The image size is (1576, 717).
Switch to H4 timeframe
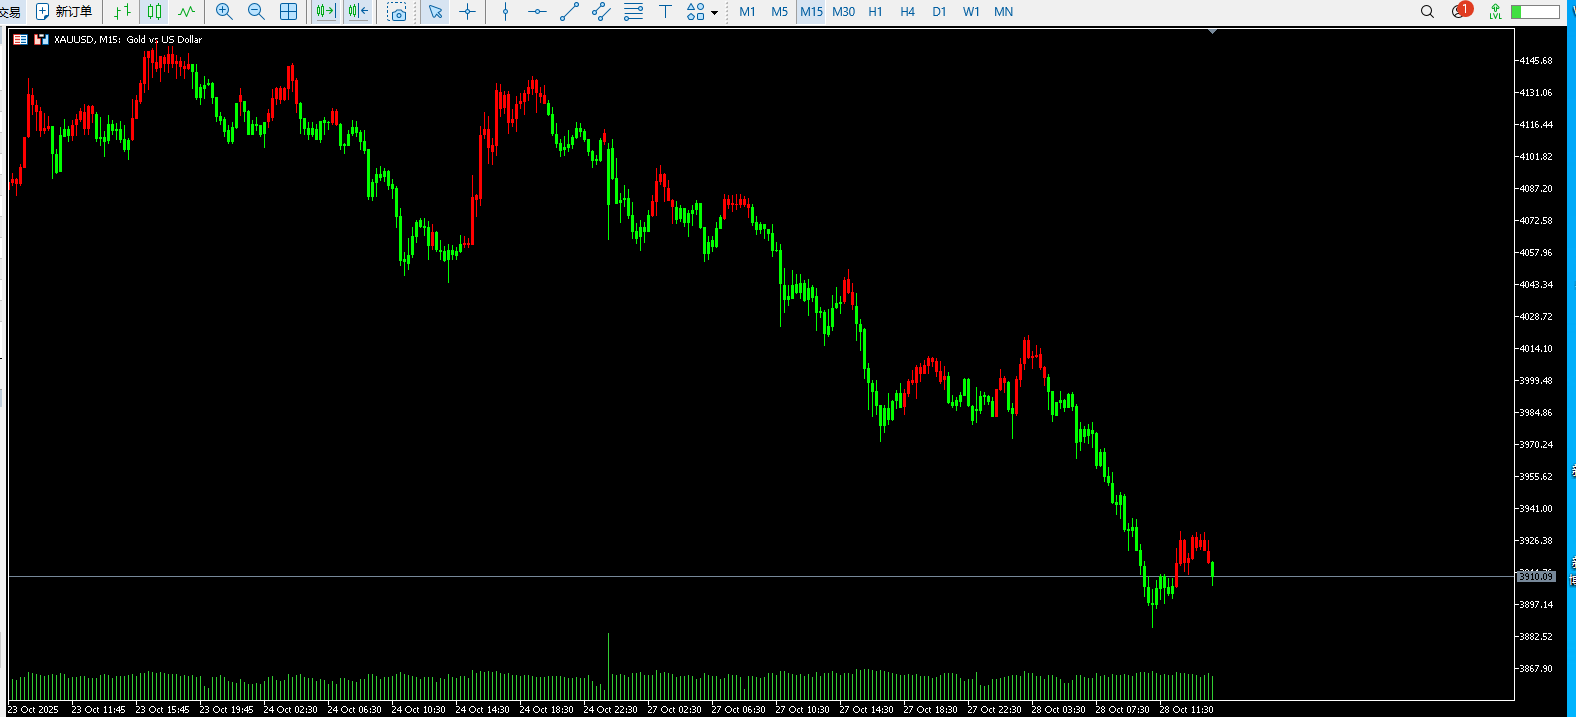pyautogui.click(x=907, y=12)
